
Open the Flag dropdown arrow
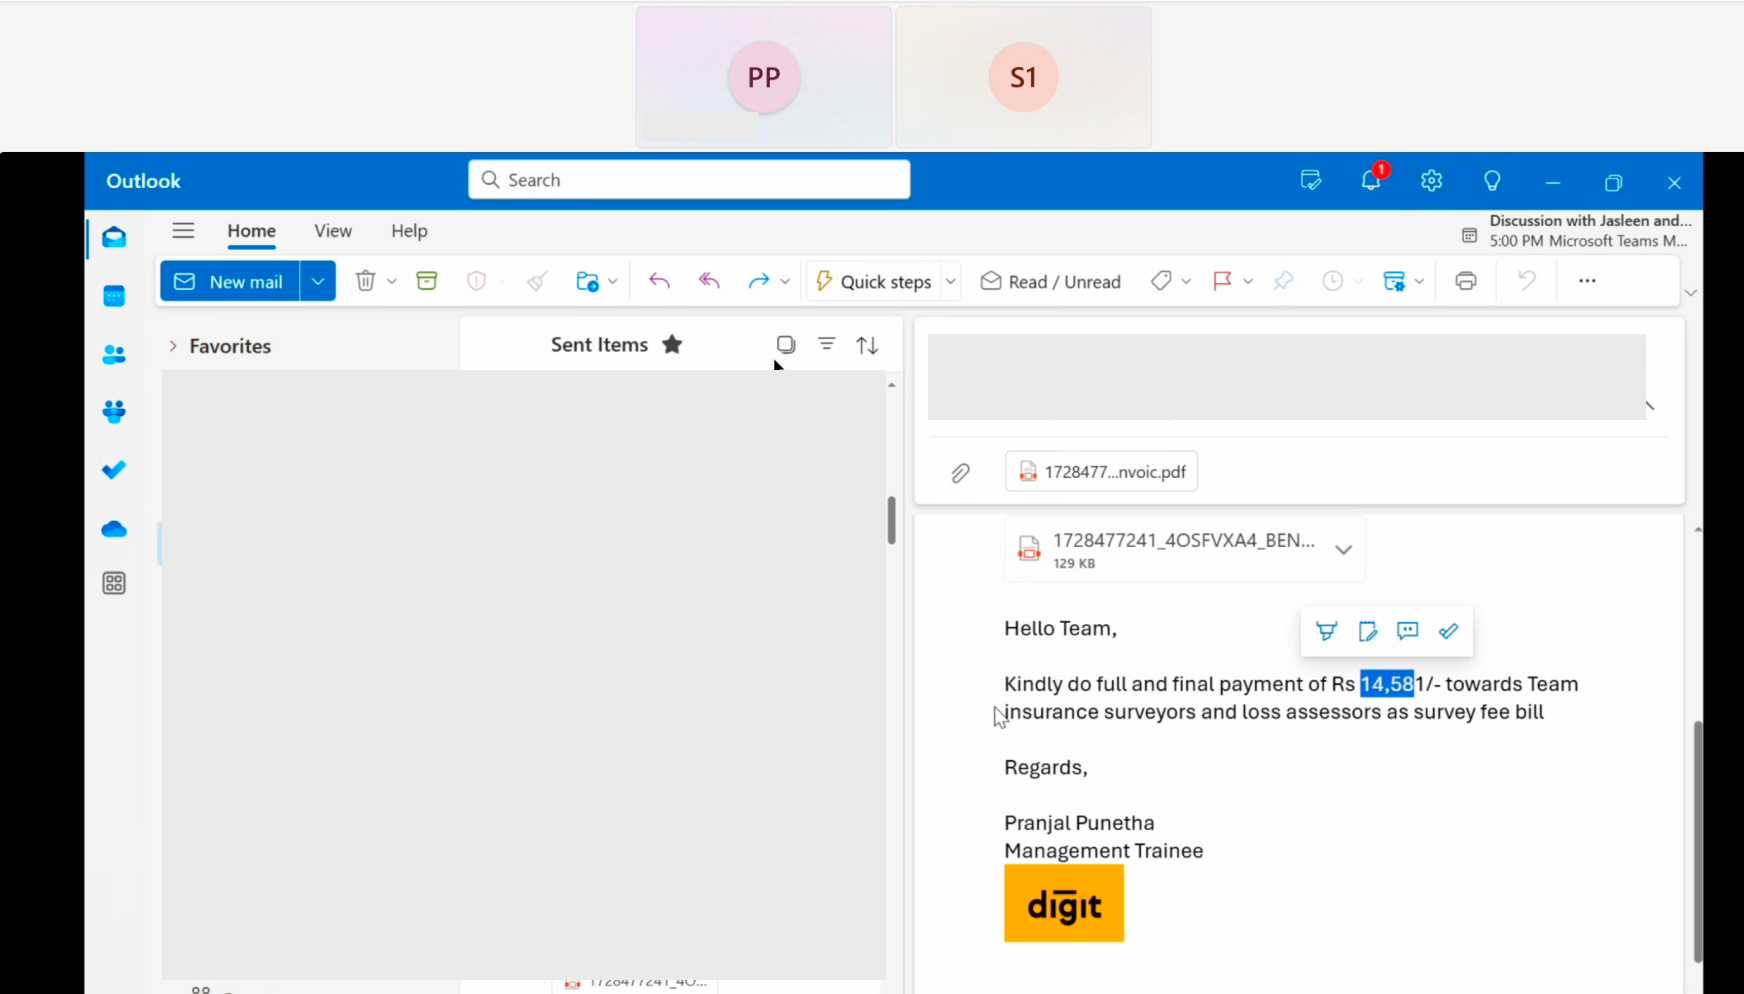point(1248,281)
